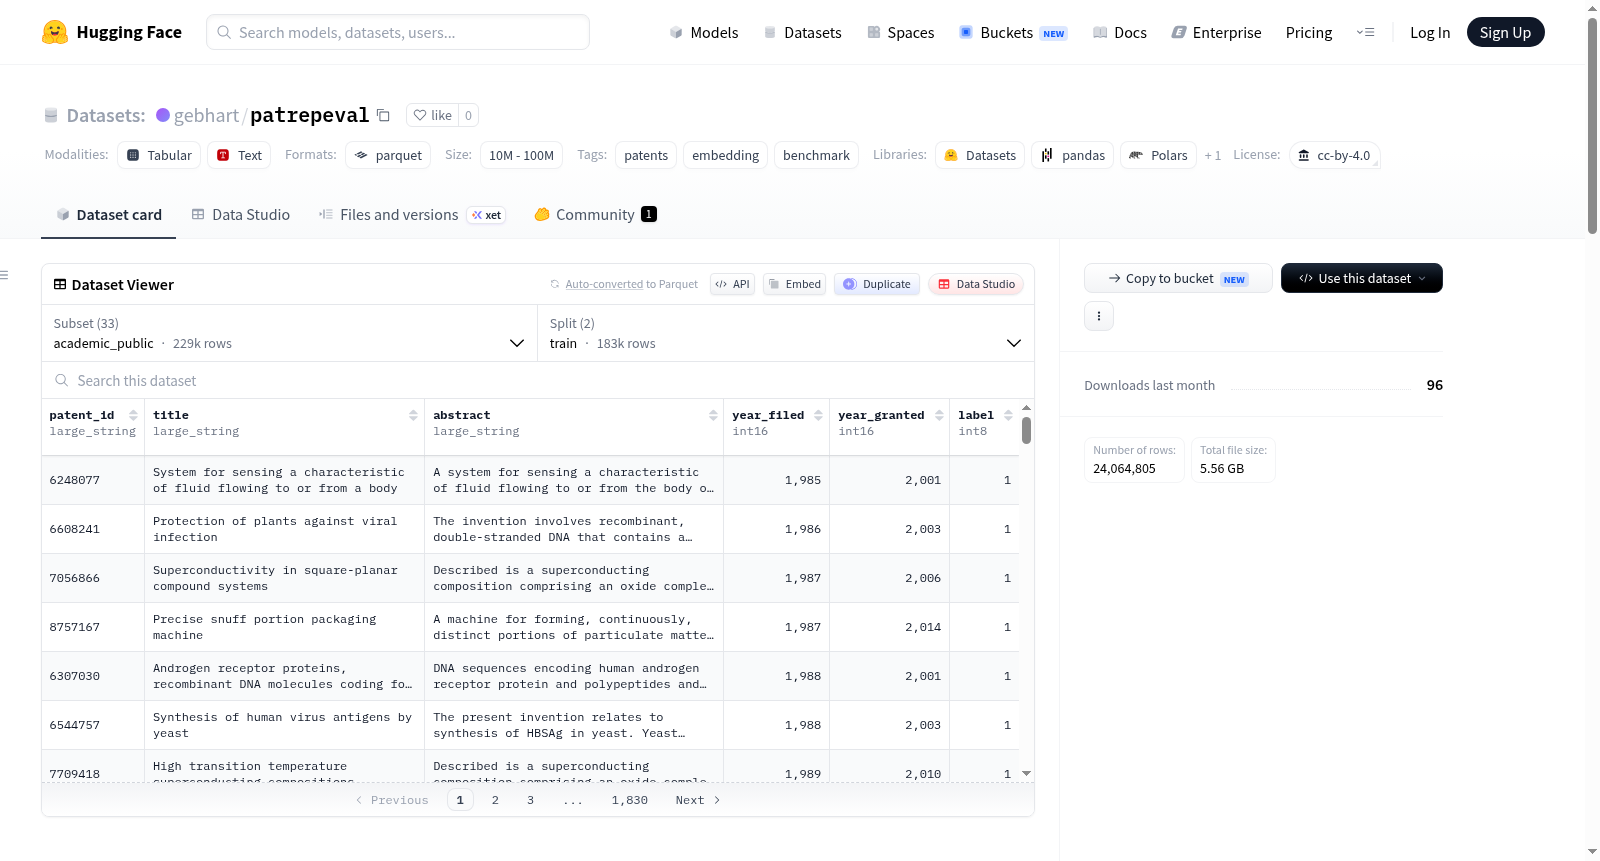Image resolution: width=1600 pixels, height=861 pixels.
Task: Open the Files and versions tab
Action: [x=412, y=214]
